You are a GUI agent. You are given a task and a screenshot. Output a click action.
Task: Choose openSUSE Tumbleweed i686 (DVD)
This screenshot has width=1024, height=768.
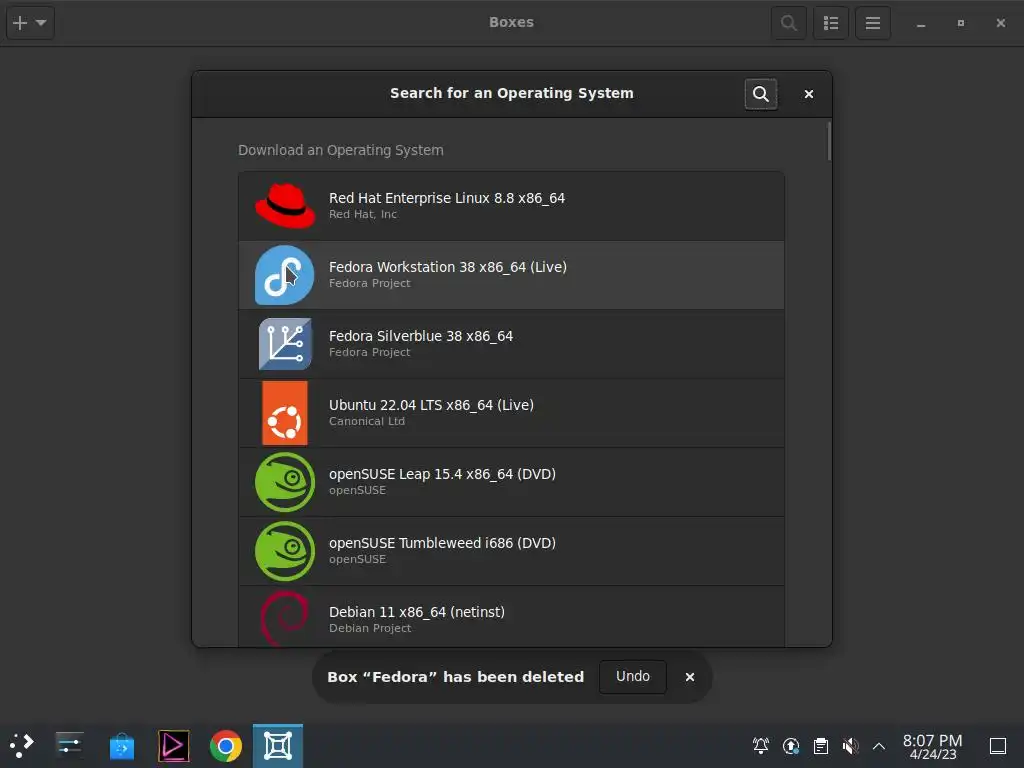click(x=511, y=551)
